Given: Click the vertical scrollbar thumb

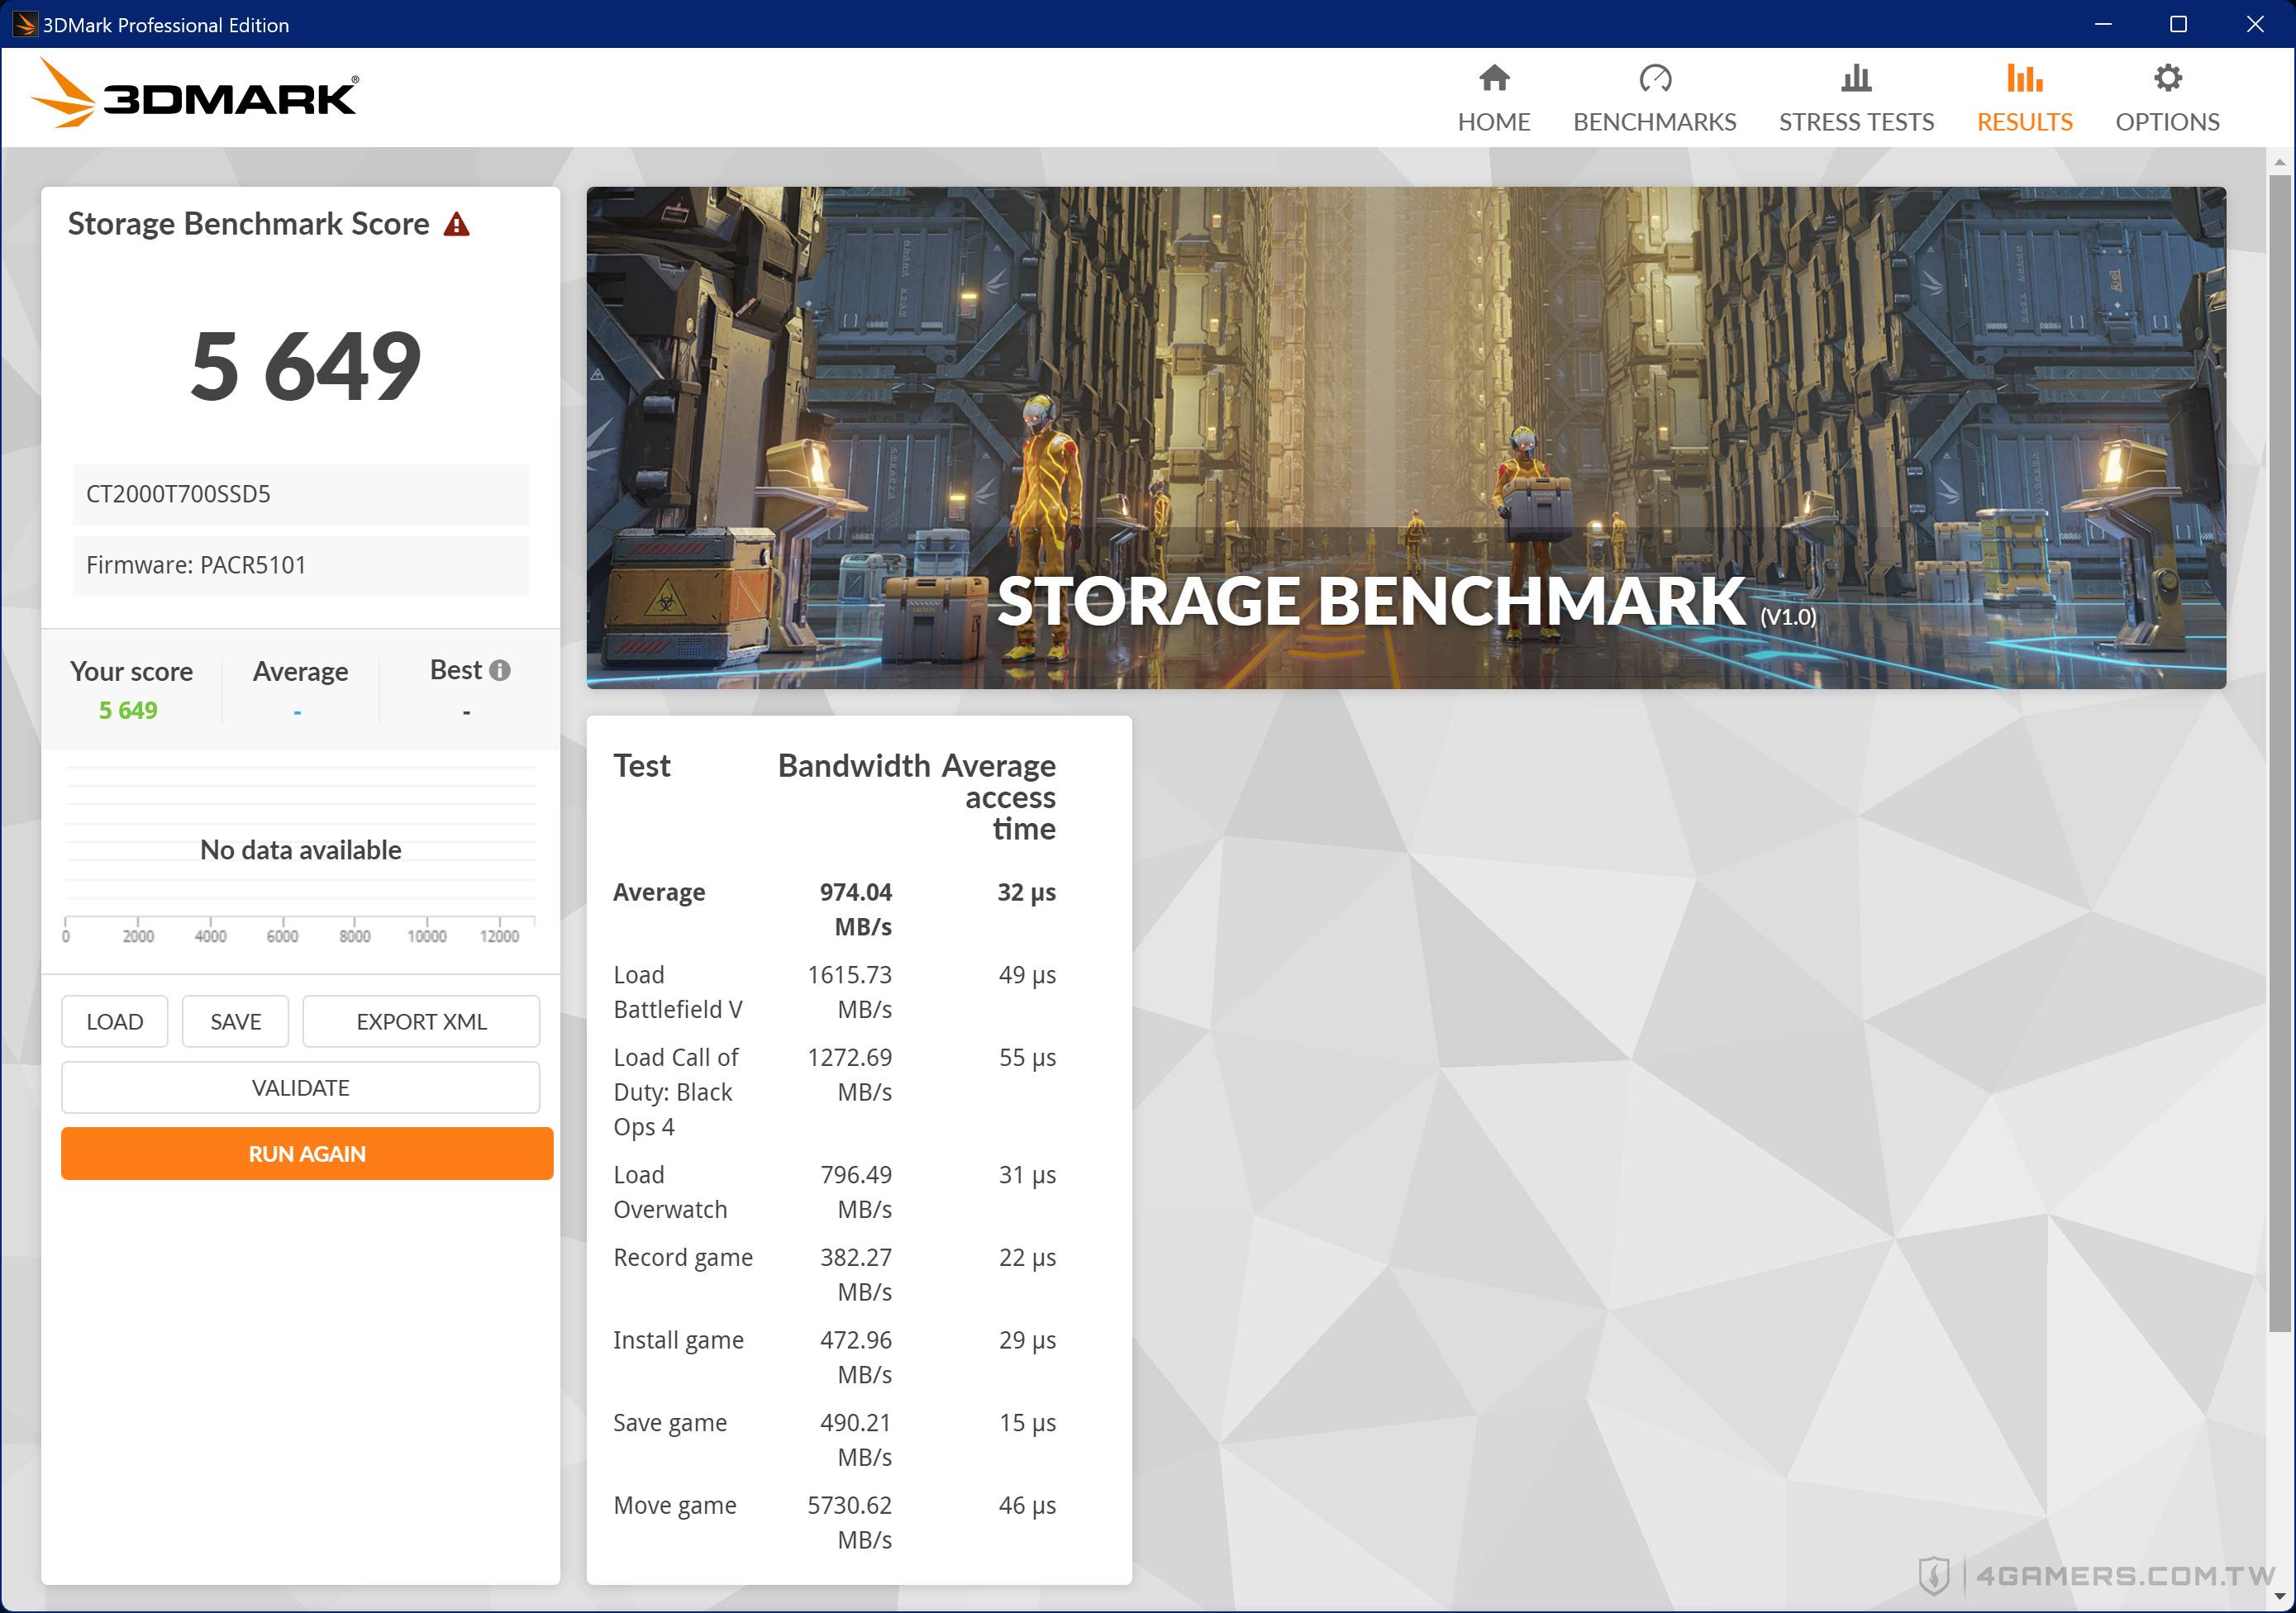Looking at the screenshot, I should (x=2279, y=753).
